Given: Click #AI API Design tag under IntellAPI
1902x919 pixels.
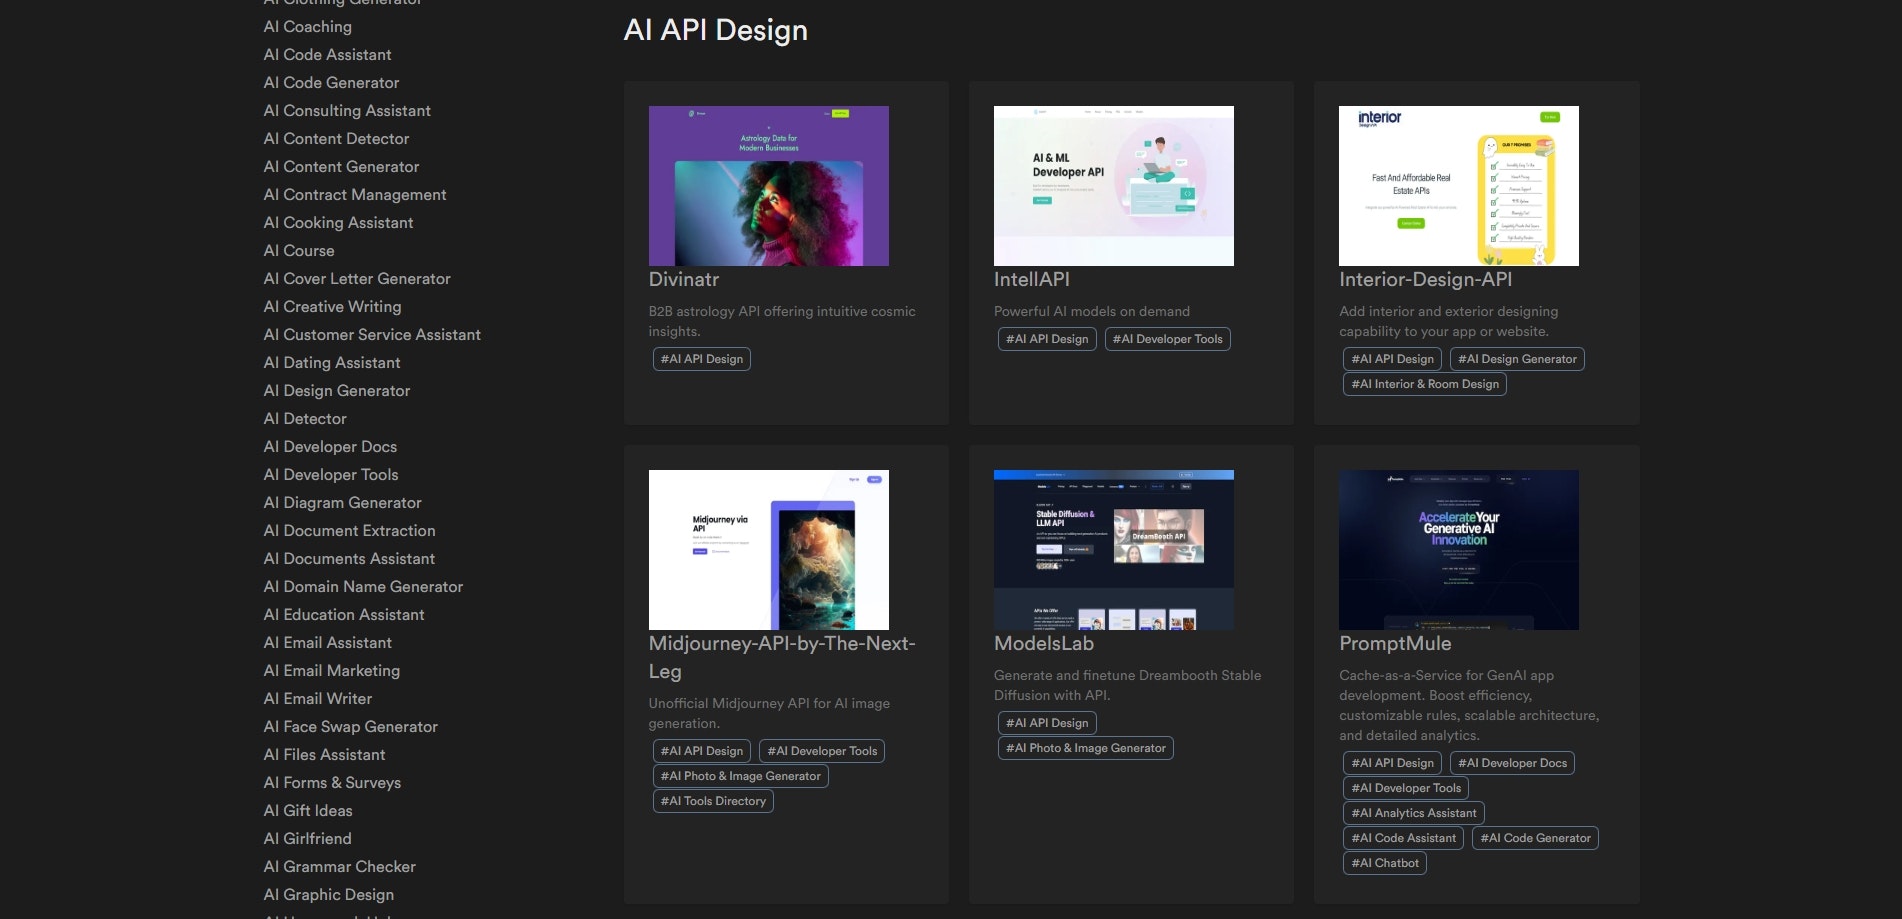Looking at the screenshot, I should (1047, 339).
